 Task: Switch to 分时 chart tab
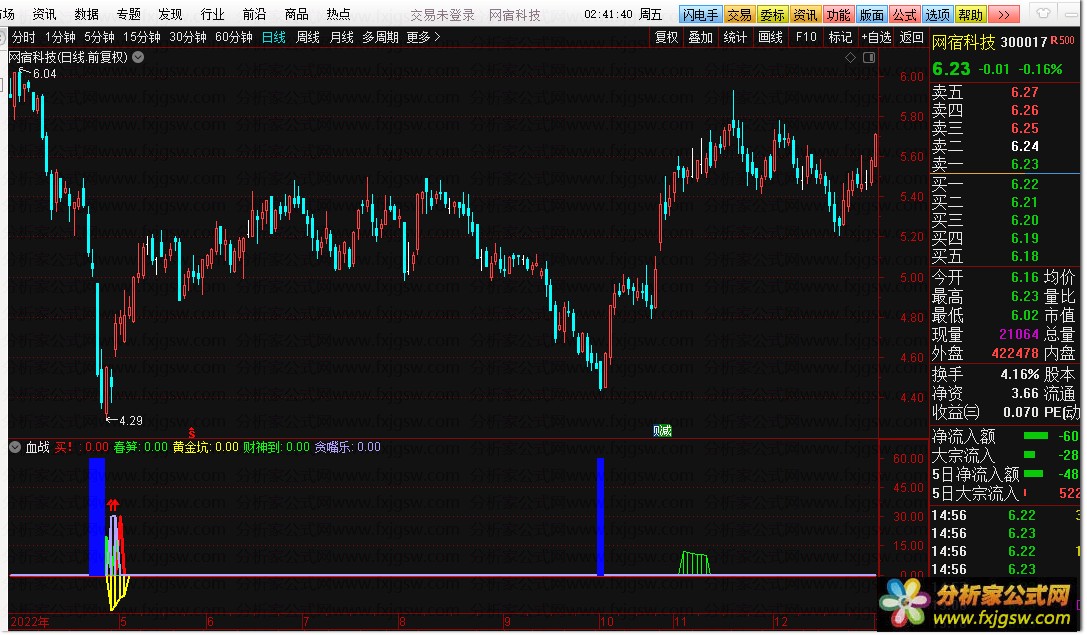click(23, 37)
